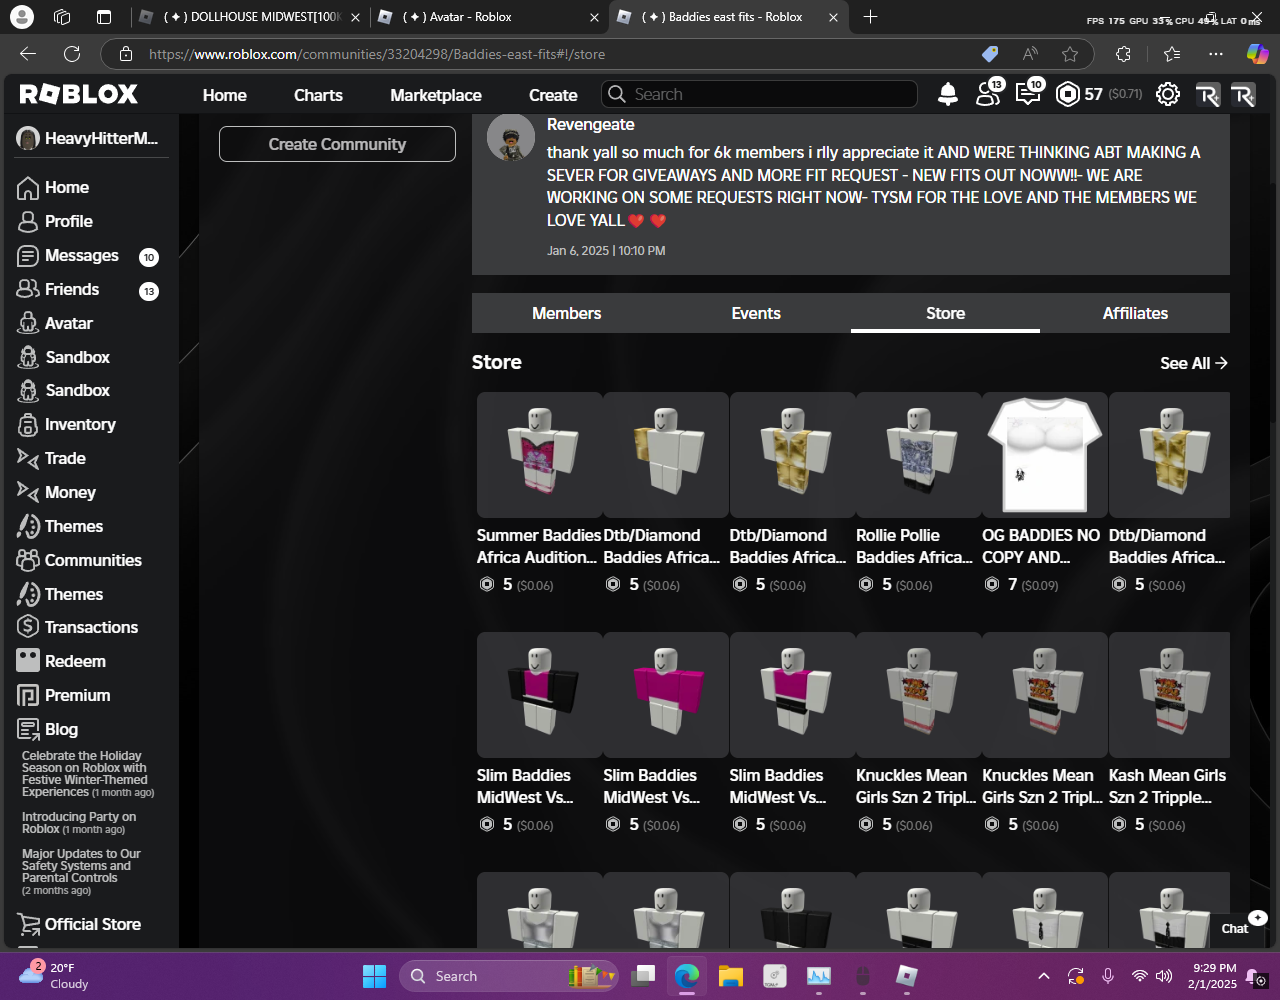Click the browser refresh button
The width and height of the screenshot is (1280, 1000).
pyautogui.click(x=72, y=54)
